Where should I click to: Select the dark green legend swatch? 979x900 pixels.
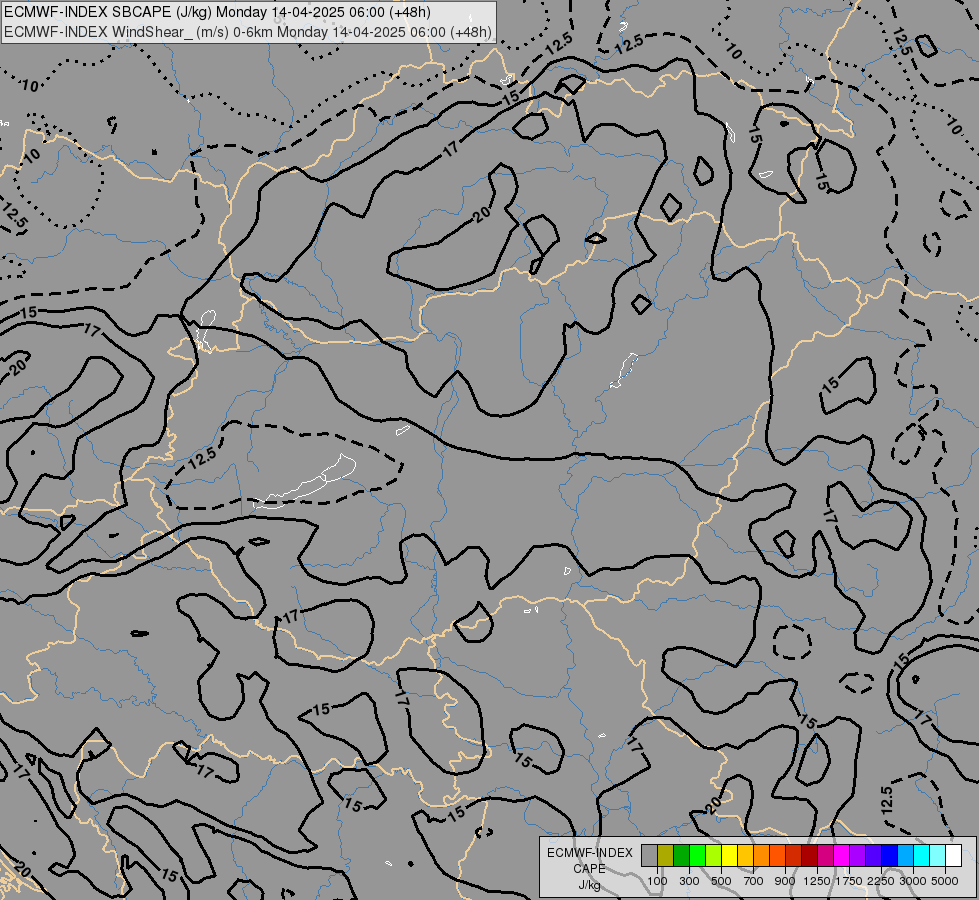point(681,855)
